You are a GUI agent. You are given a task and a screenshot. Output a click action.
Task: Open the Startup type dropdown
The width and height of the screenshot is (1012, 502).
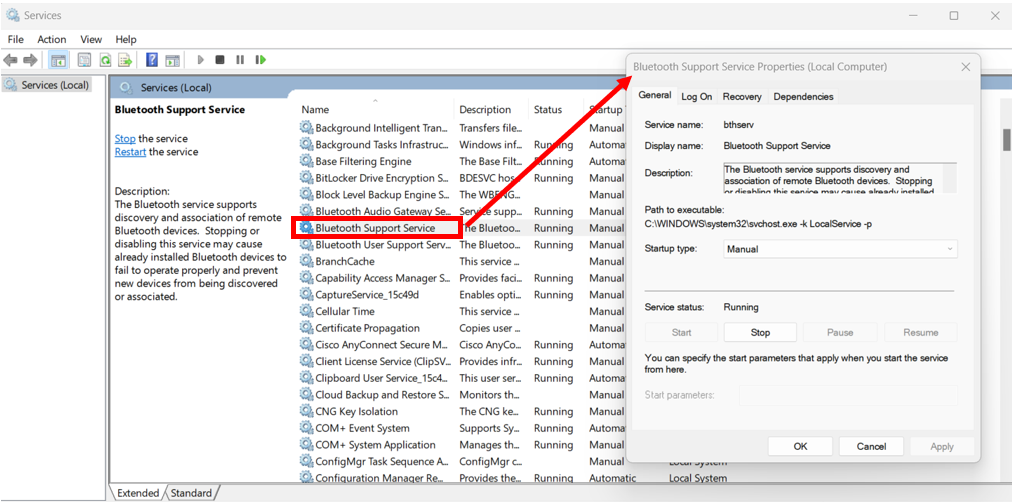tap(840, 249)
